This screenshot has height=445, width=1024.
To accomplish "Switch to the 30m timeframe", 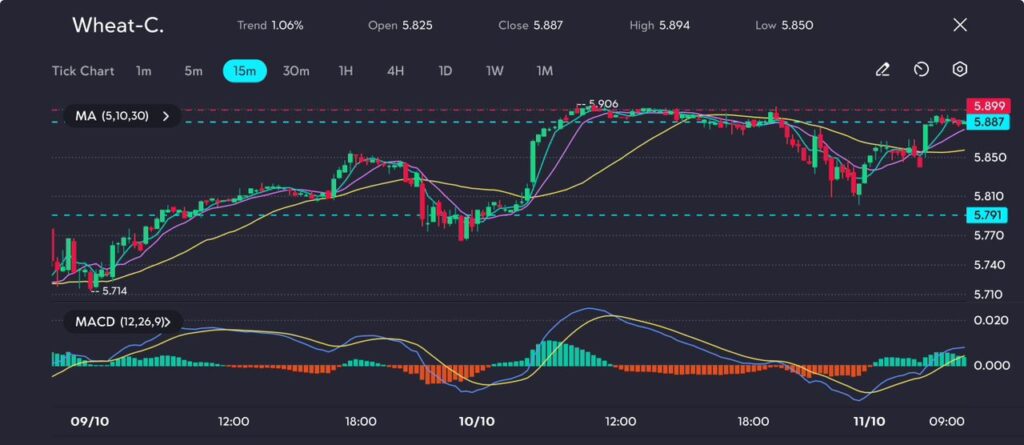I will pos(296,71).
